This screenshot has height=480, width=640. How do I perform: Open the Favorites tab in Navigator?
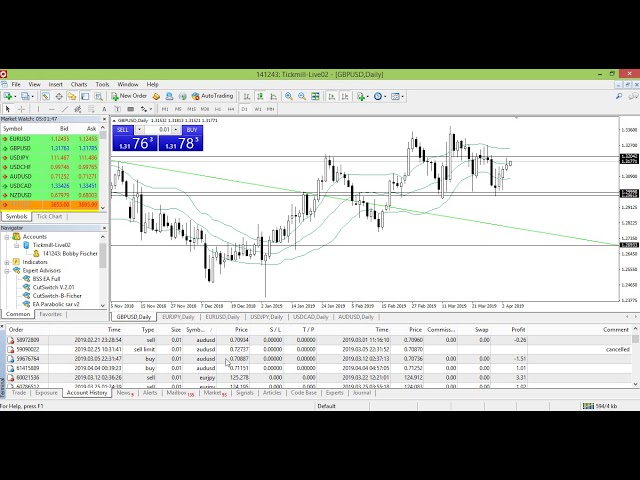(x=50, y=314)
